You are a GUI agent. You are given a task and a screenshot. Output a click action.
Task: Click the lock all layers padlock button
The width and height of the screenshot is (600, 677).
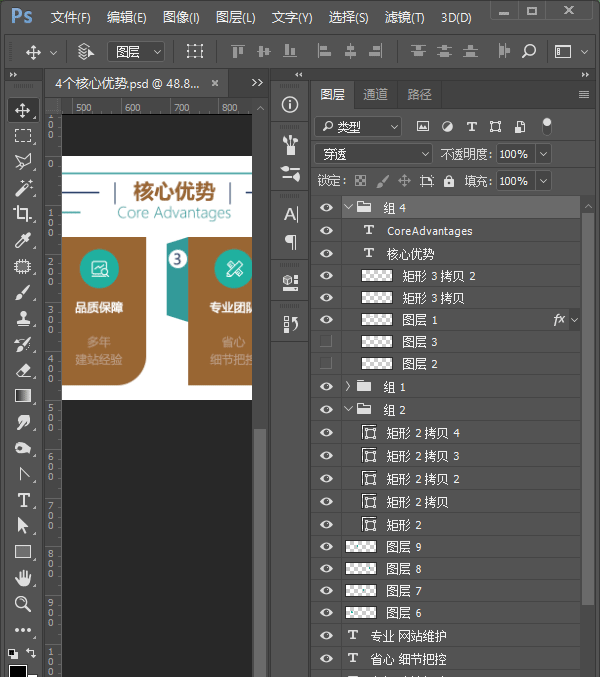click(449, 181)
